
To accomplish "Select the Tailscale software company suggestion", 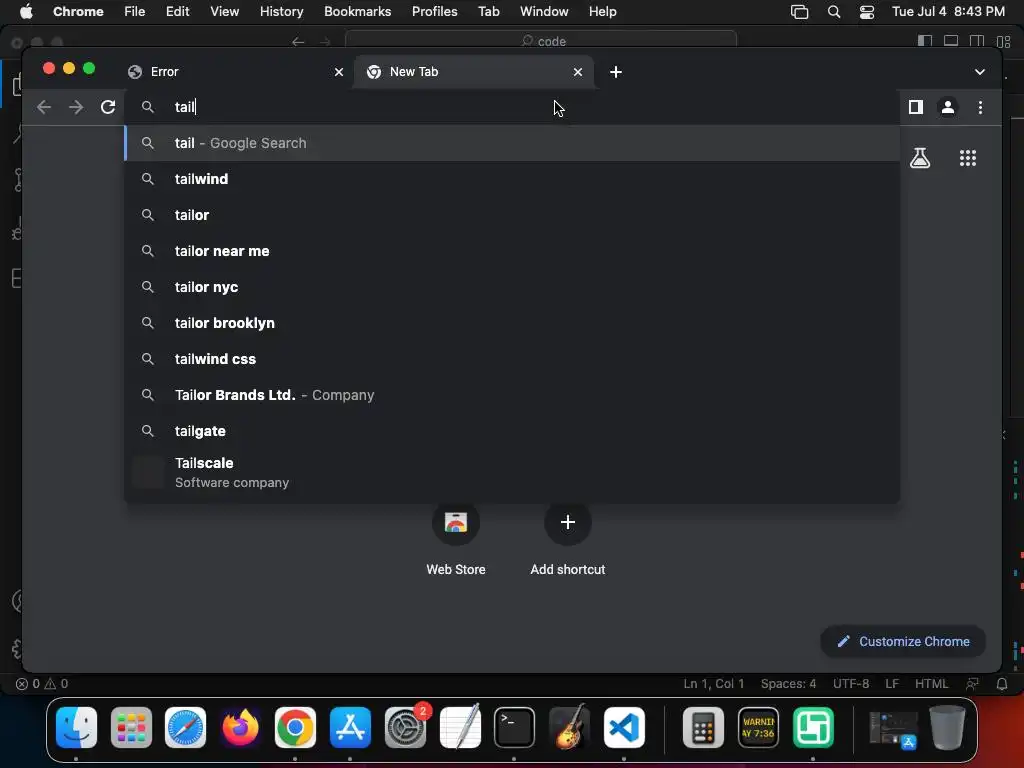I will (x=513, y=473).
